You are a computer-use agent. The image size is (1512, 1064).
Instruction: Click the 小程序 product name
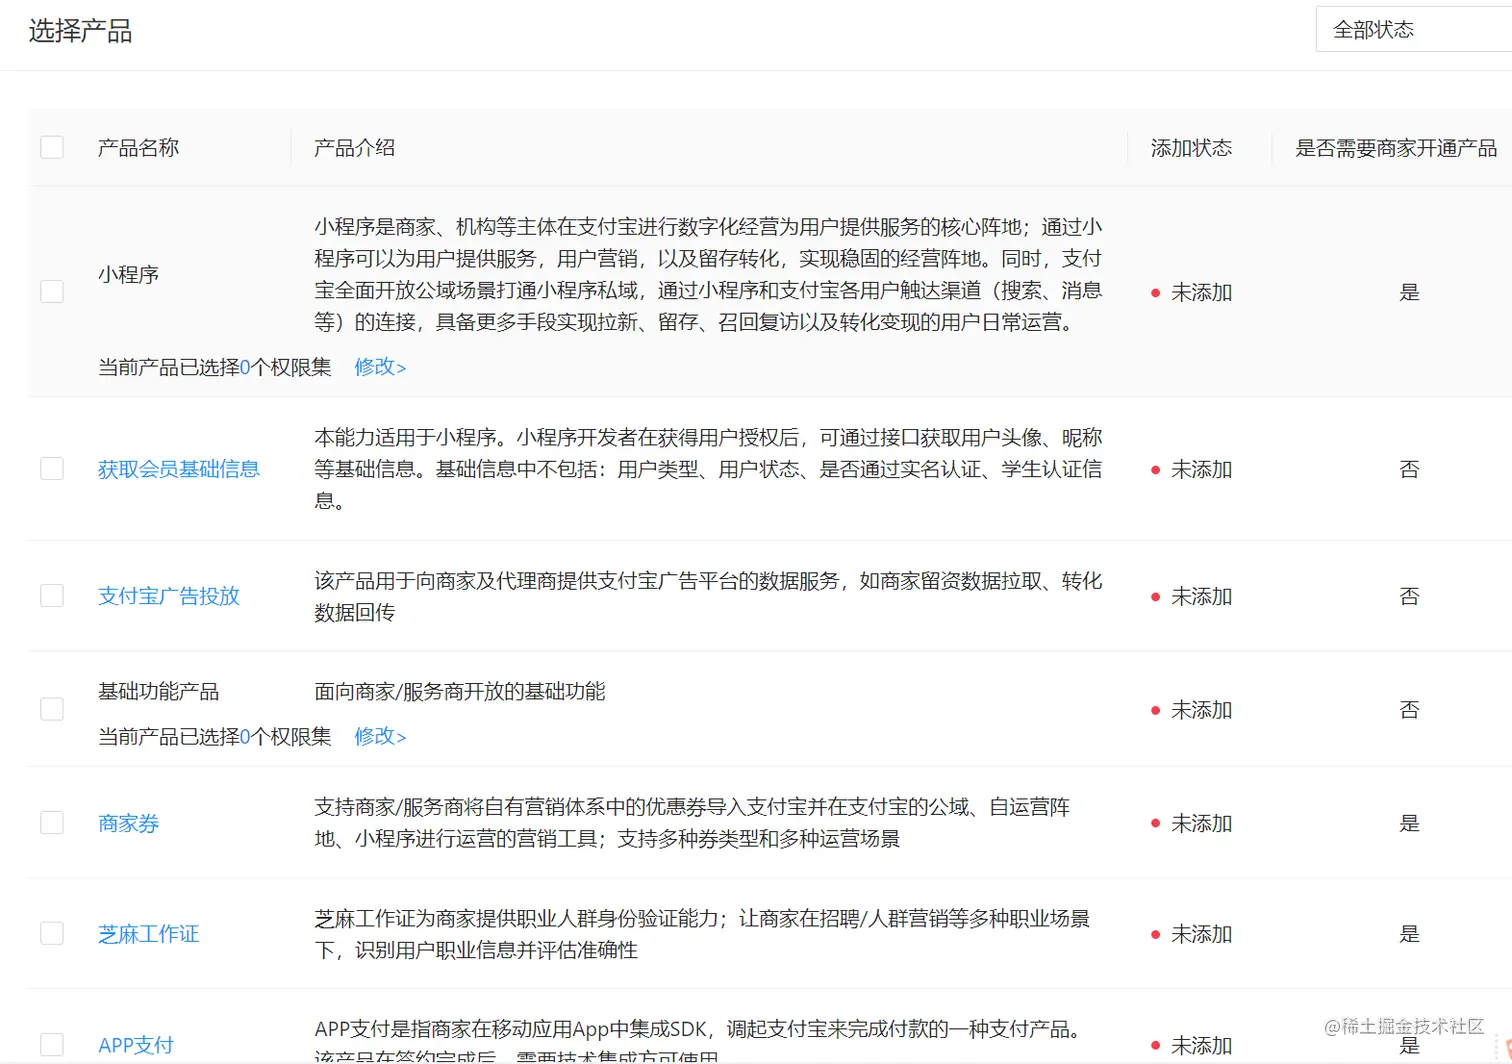pyautogui.click(x=128, y=274)
